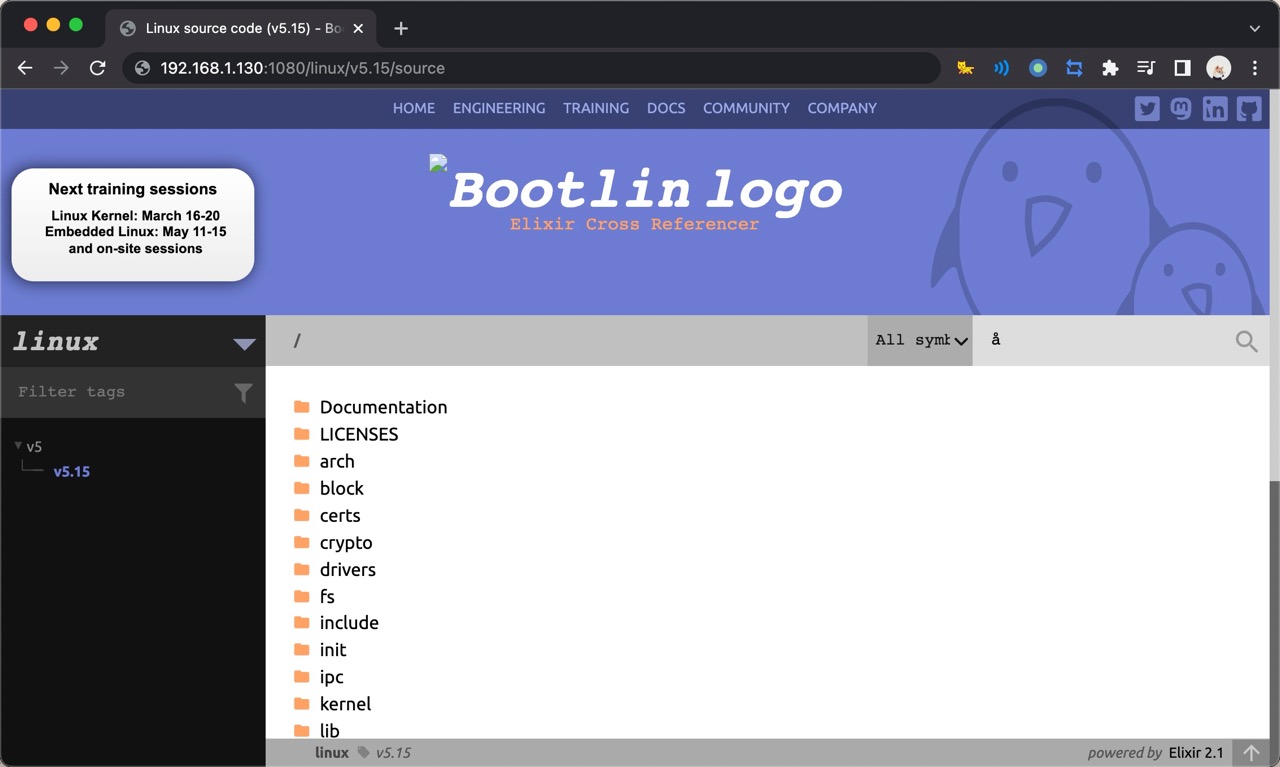The width and height of the screenshot is (1280, 767).
Task: Reload the page with the refresh icon
Action: click(x=97, y=68)
